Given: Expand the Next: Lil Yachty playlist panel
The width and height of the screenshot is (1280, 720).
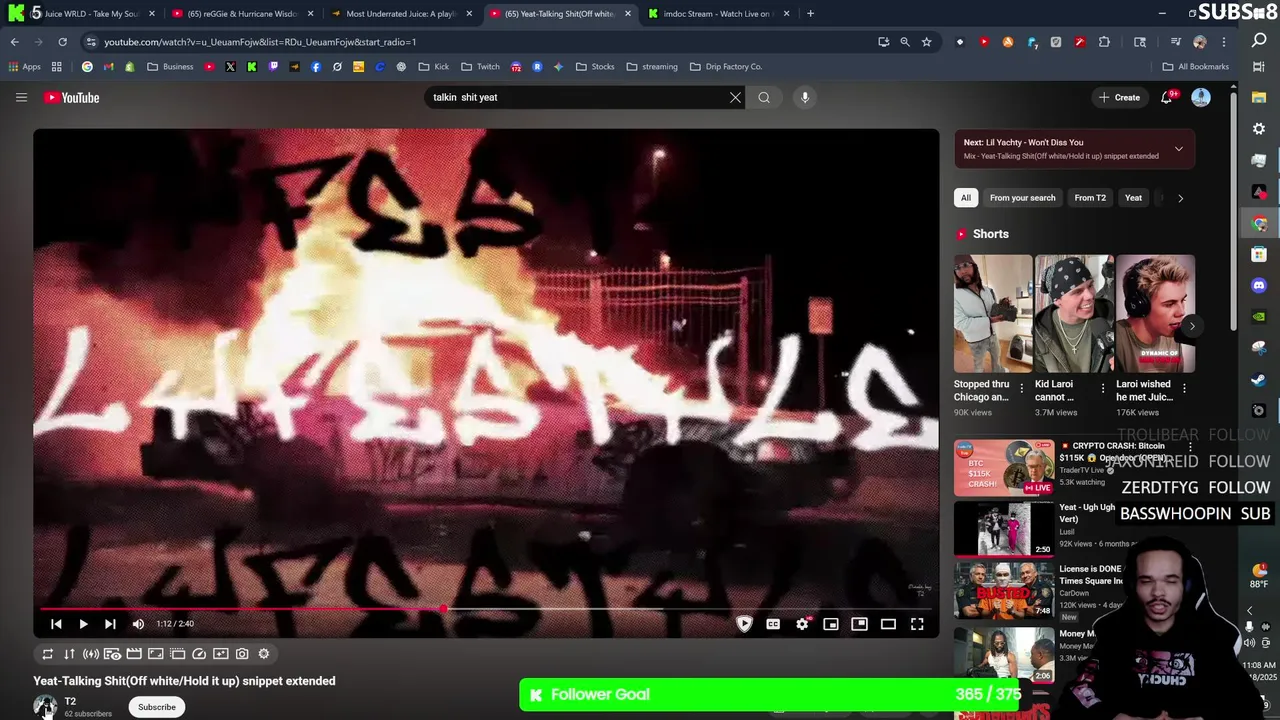Looking at the screenshot, I should (1179, 149).
